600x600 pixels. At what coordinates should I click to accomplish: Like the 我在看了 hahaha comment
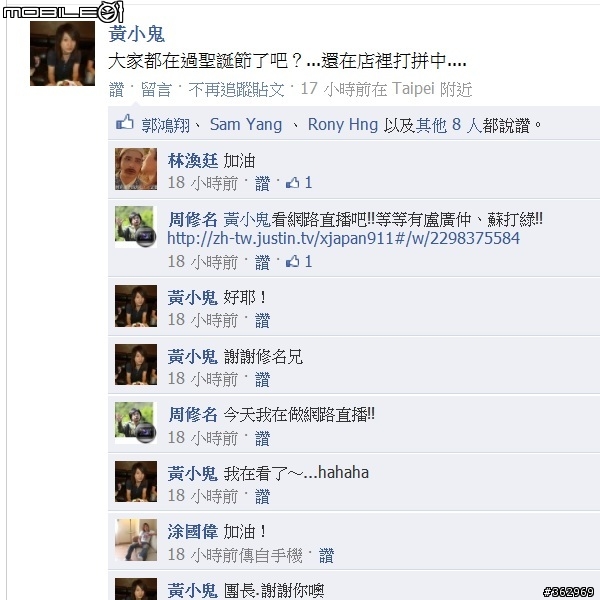(x=262, y=497)
